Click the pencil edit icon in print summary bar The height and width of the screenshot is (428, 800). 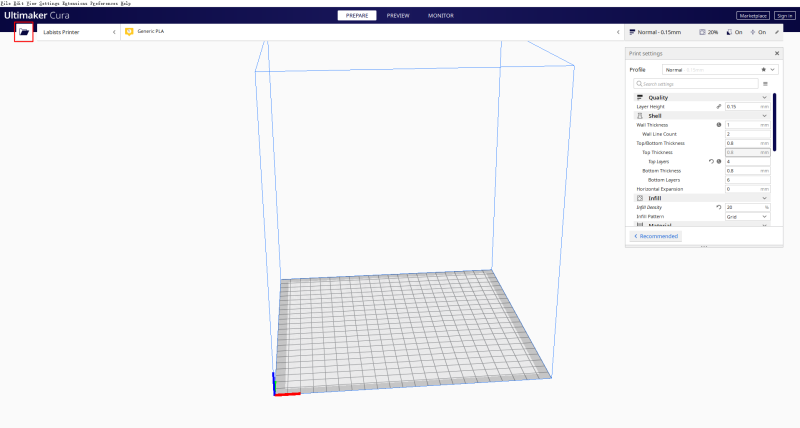click(x=777, y=32)
